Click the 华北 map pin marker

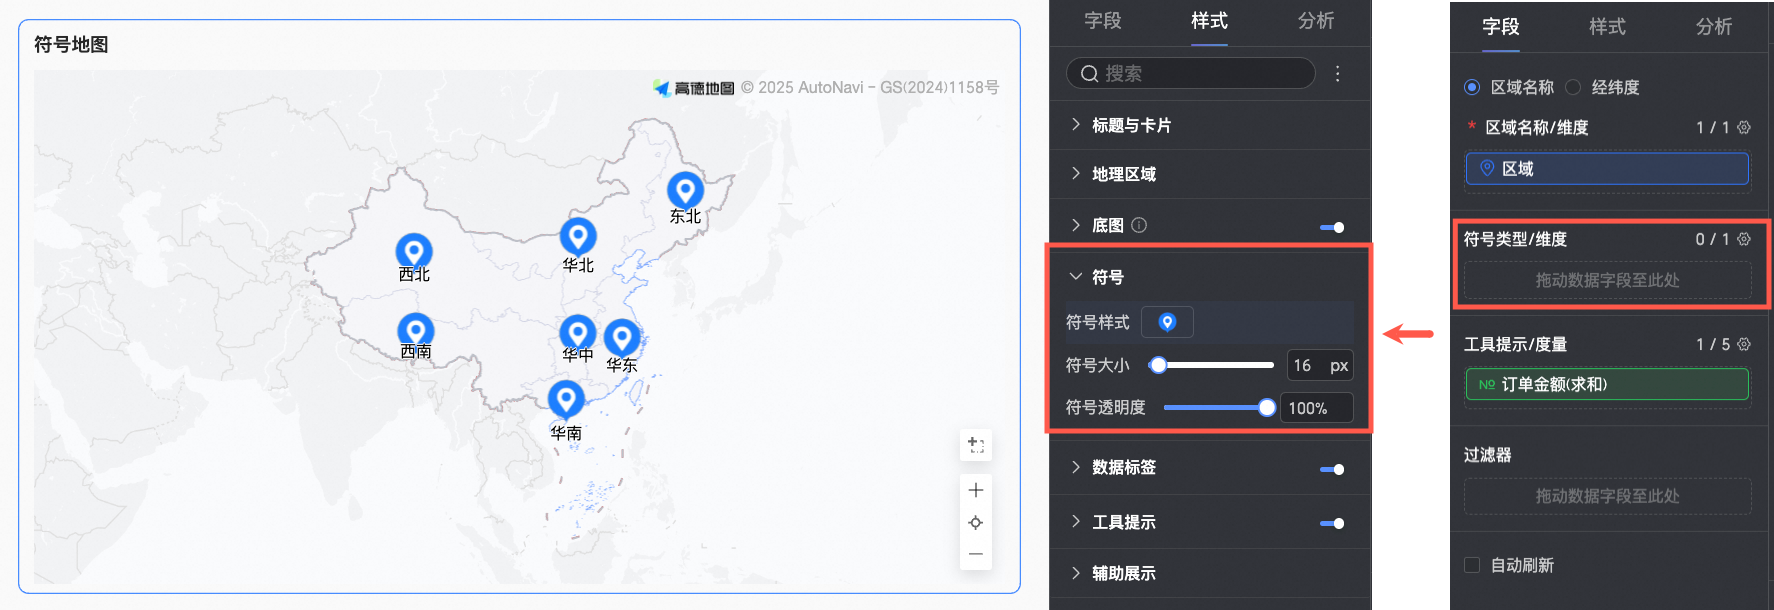(578, 237)
